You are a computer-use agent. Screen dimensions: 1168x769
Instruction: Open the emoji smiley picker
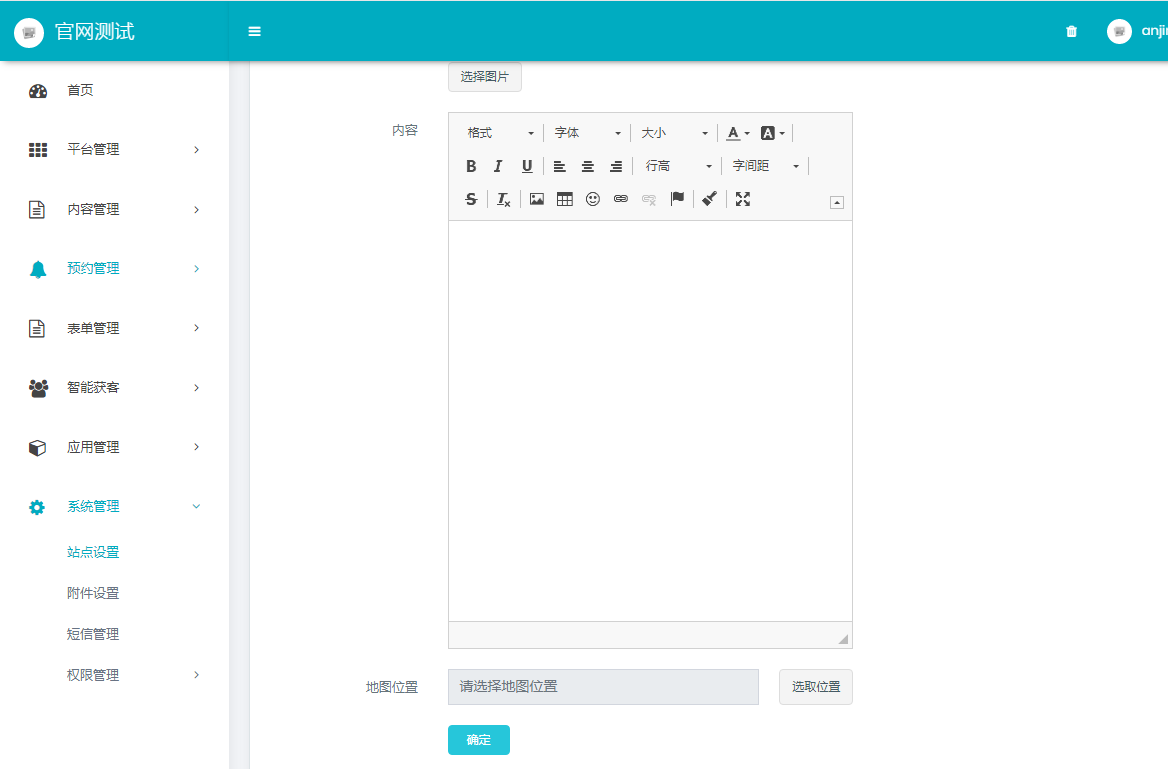click(593, 199)
